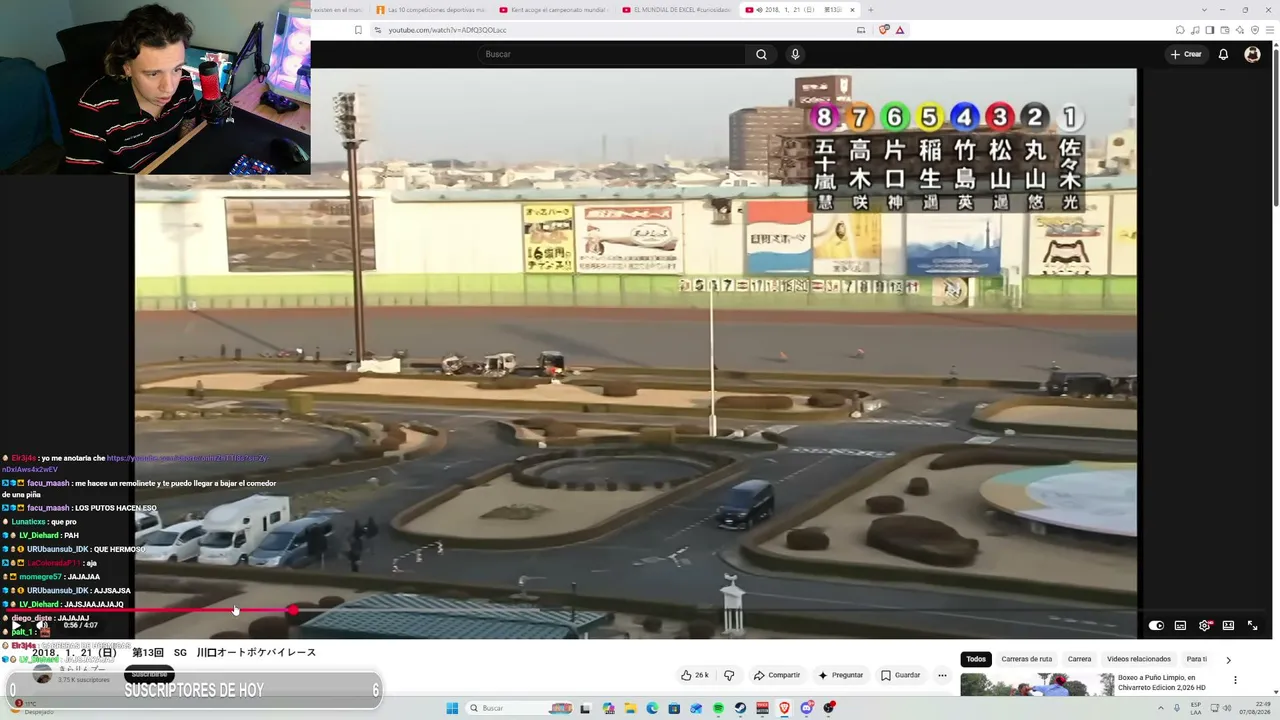Open Spotify from the taskbar

(x=718, y=708)
